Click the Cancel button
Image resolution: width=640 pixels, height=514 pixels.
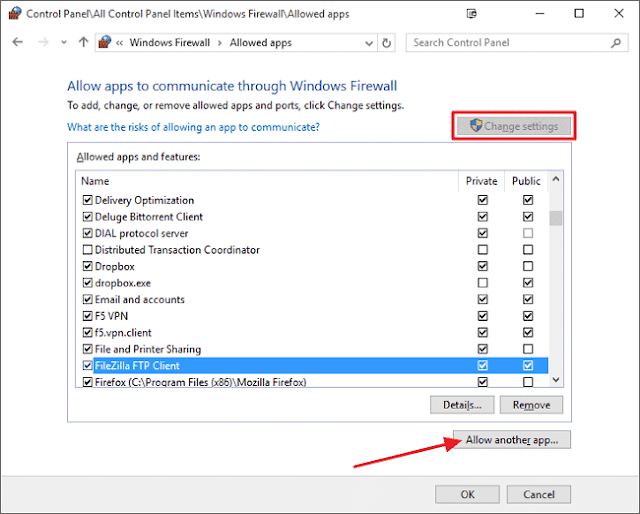pos(539,494)
